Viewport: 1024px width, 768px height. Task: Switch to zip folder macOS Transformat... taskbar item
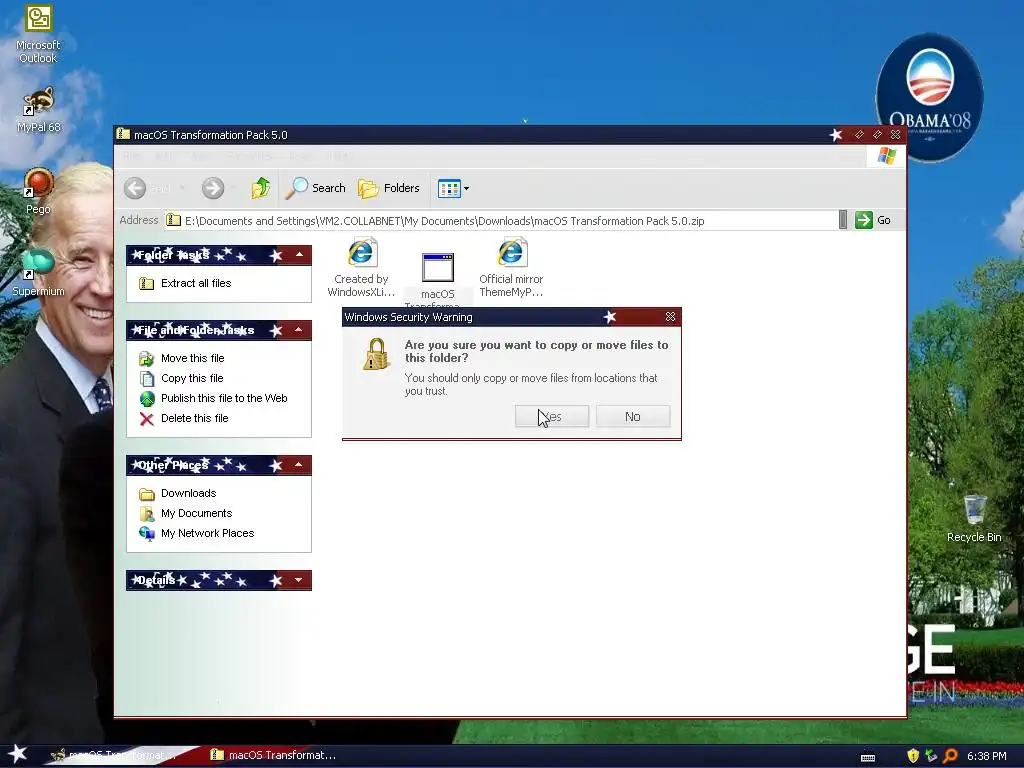tap(274, 755)
